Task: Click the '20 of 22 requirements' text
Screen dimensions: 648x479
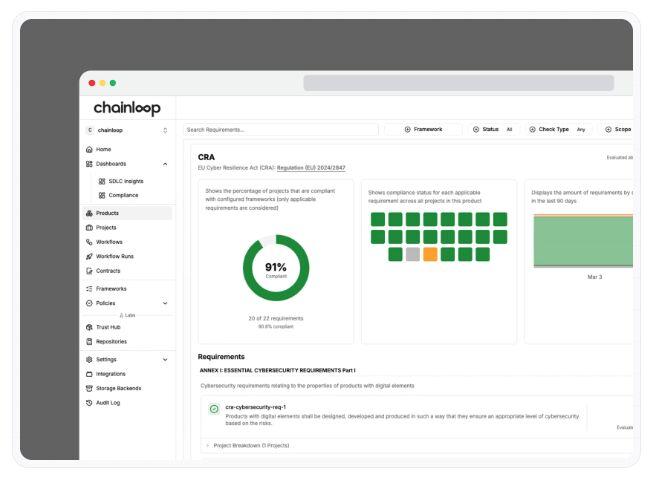Action: coord(276,319)
